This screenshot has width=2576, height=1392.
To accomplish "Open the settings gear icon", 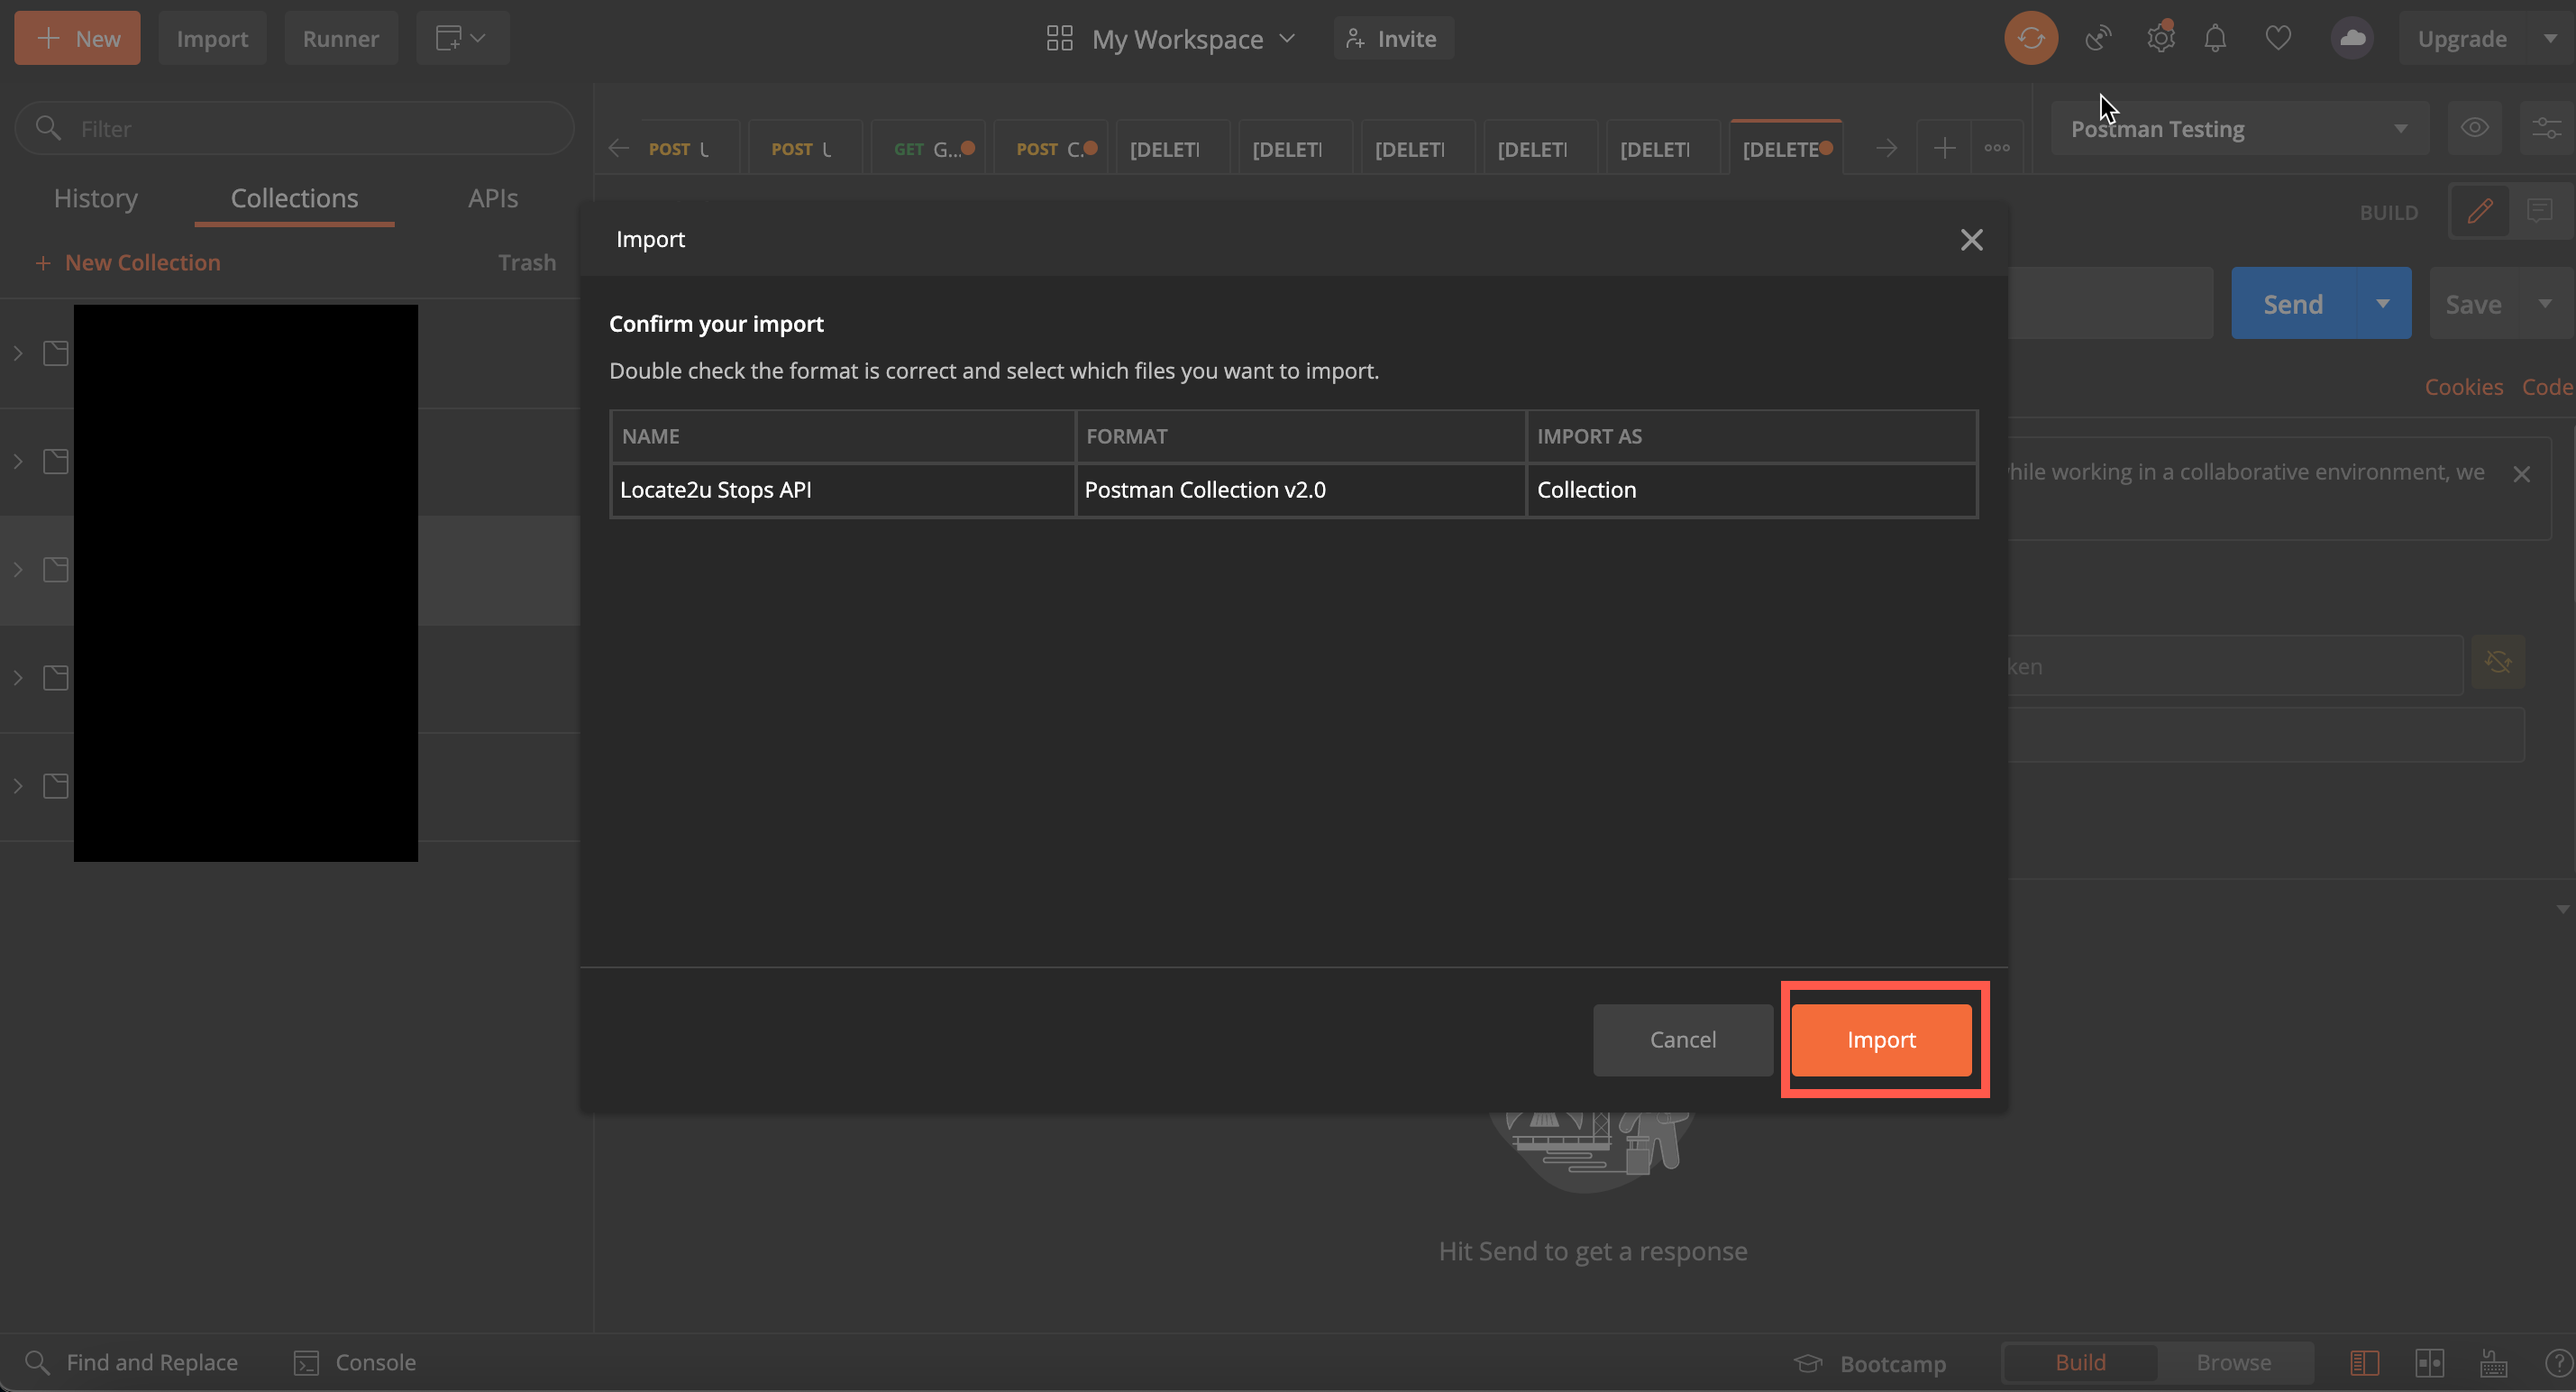I will (x=2160, y=38).
